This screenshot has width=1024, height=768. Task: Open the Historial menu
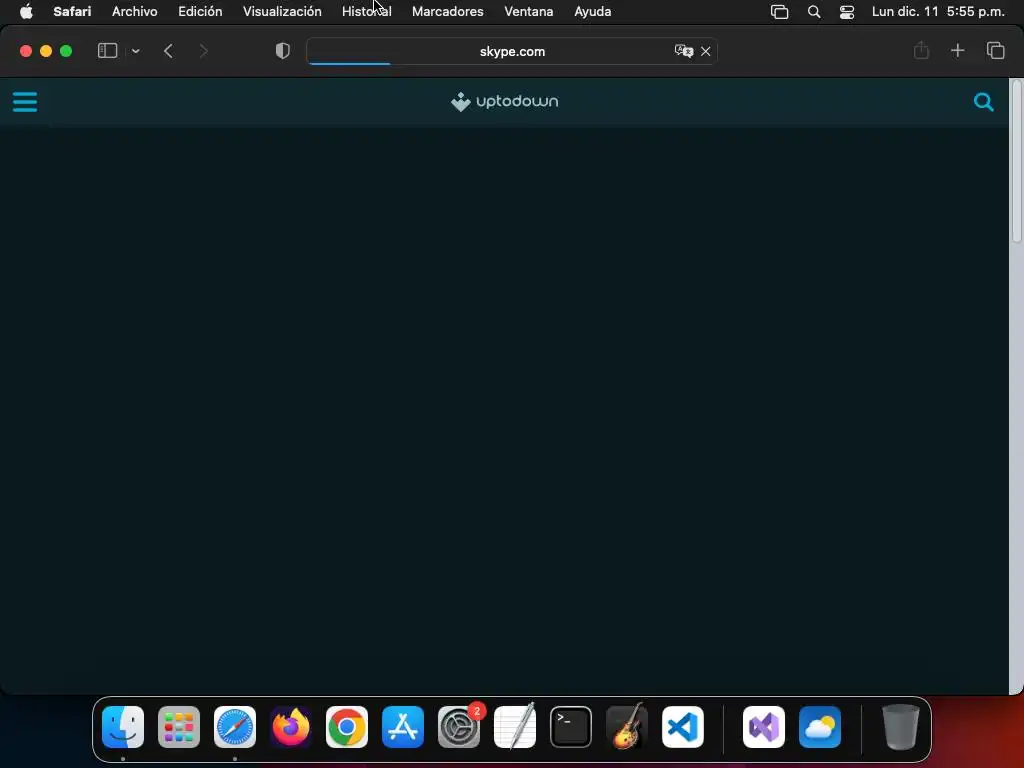366,11
